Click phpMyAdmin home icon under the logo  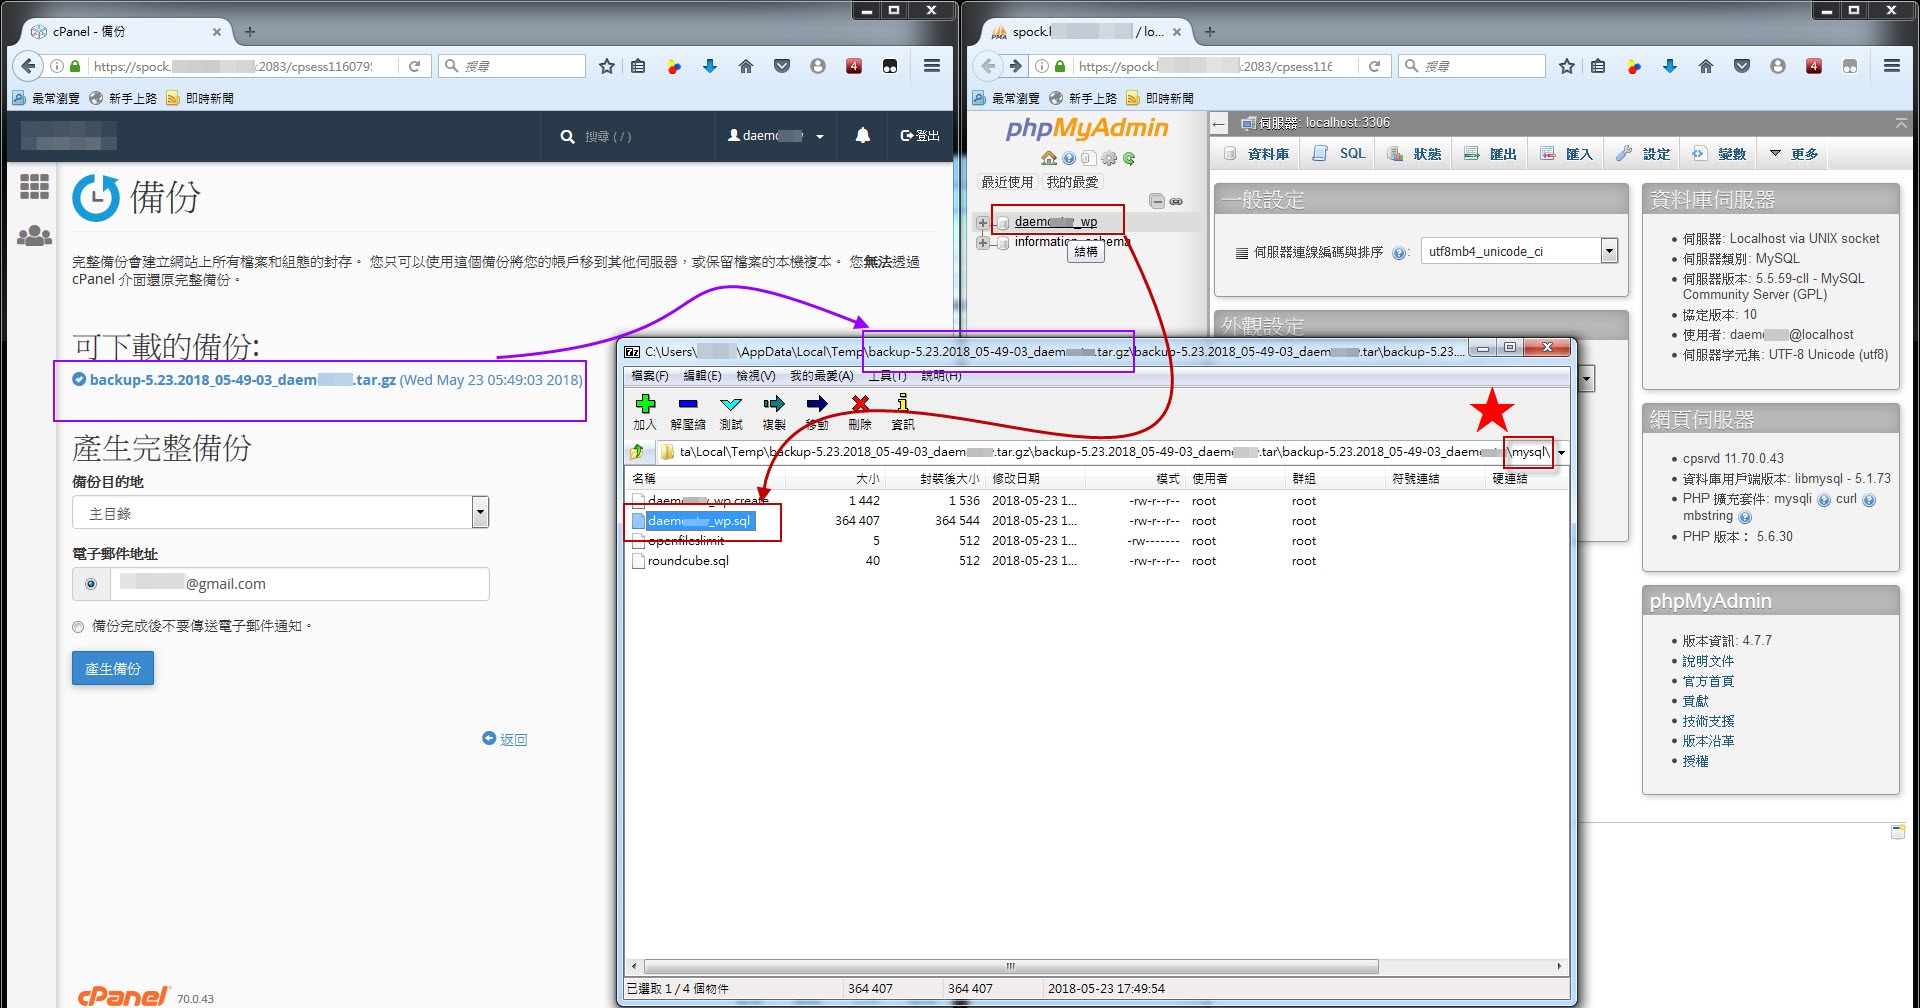[x=1048, y=158]
